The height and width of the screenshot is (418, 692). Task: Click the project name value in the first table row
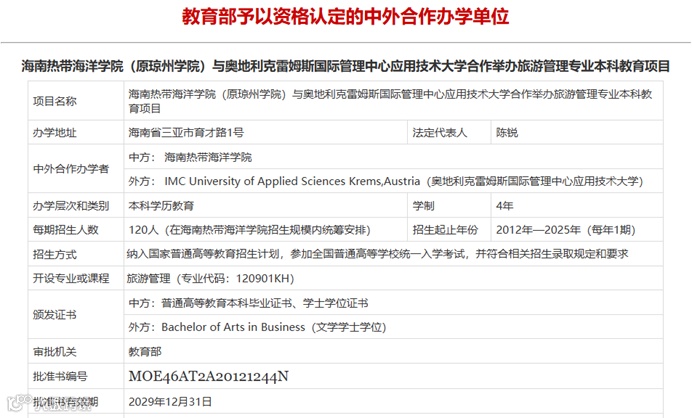[390, 101]
